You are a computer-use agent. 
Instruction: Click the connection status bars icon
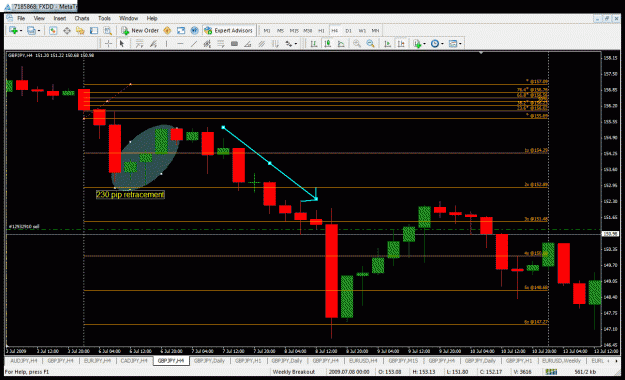click(x=552, y=372)
